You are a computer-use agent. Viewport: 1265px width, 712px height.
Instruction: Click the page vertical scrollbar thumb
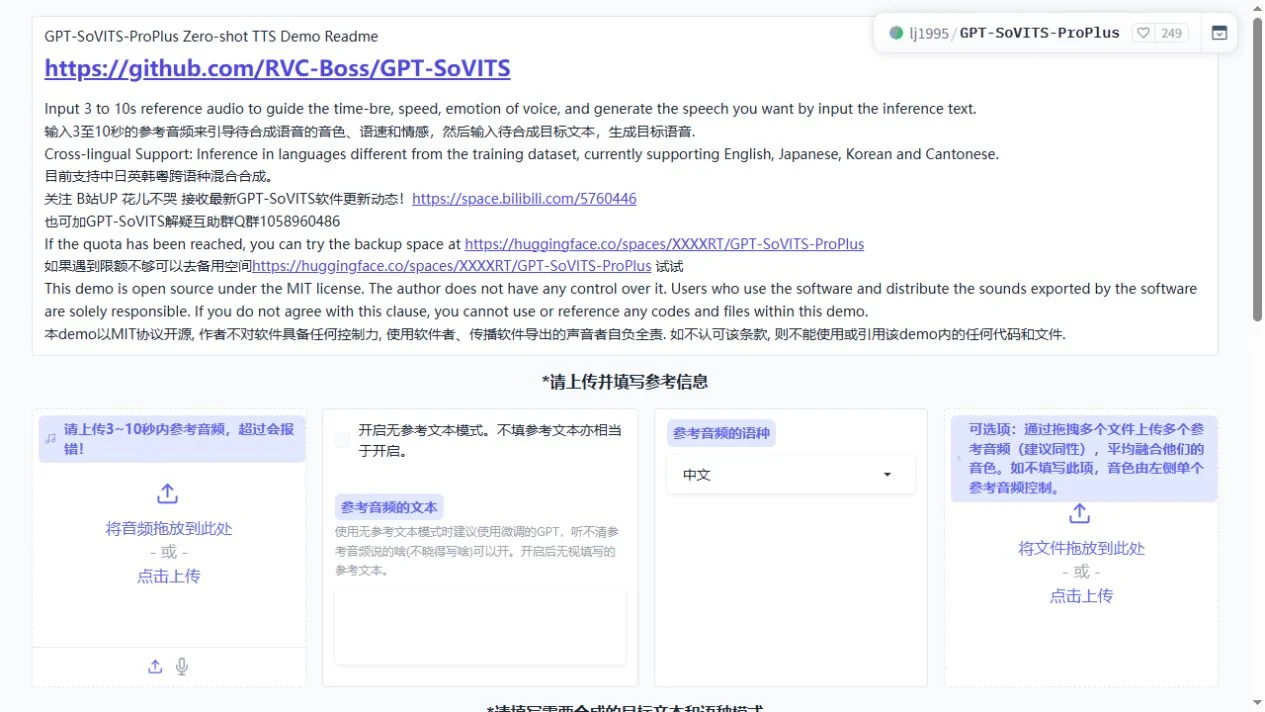click(x=1257, y=168)
